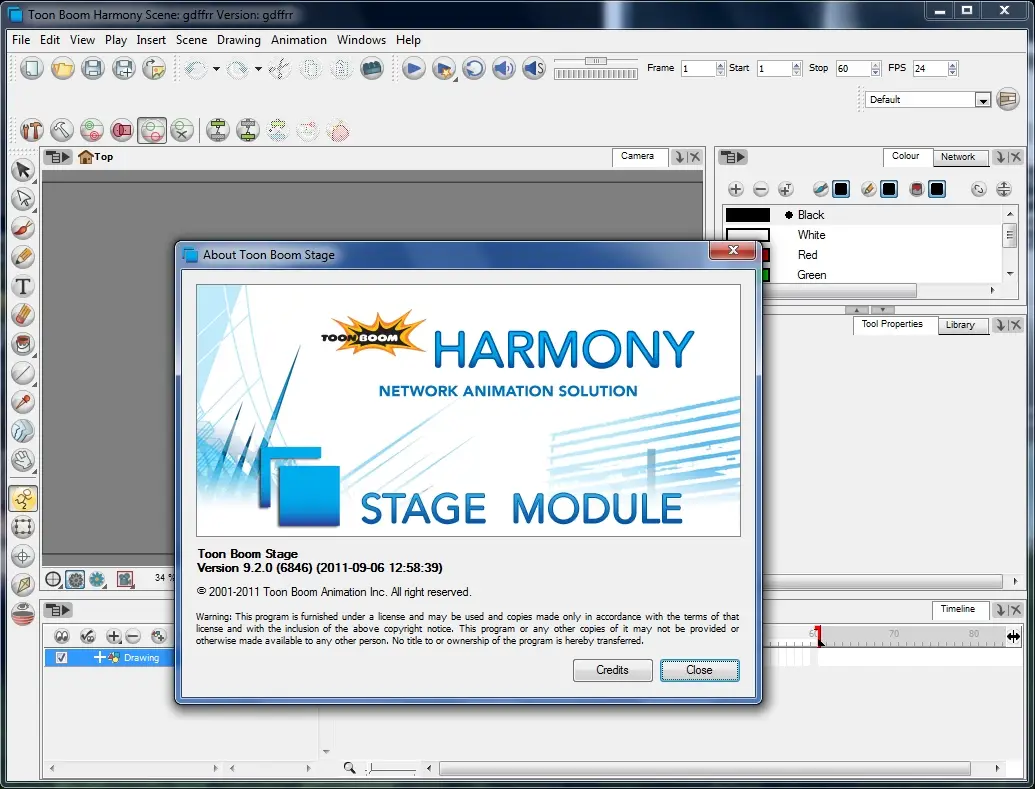Image resolution: width=1035 pixels, height=789 pixels.
Task: Increase the Frame spinner value
Action: [720, 65]
